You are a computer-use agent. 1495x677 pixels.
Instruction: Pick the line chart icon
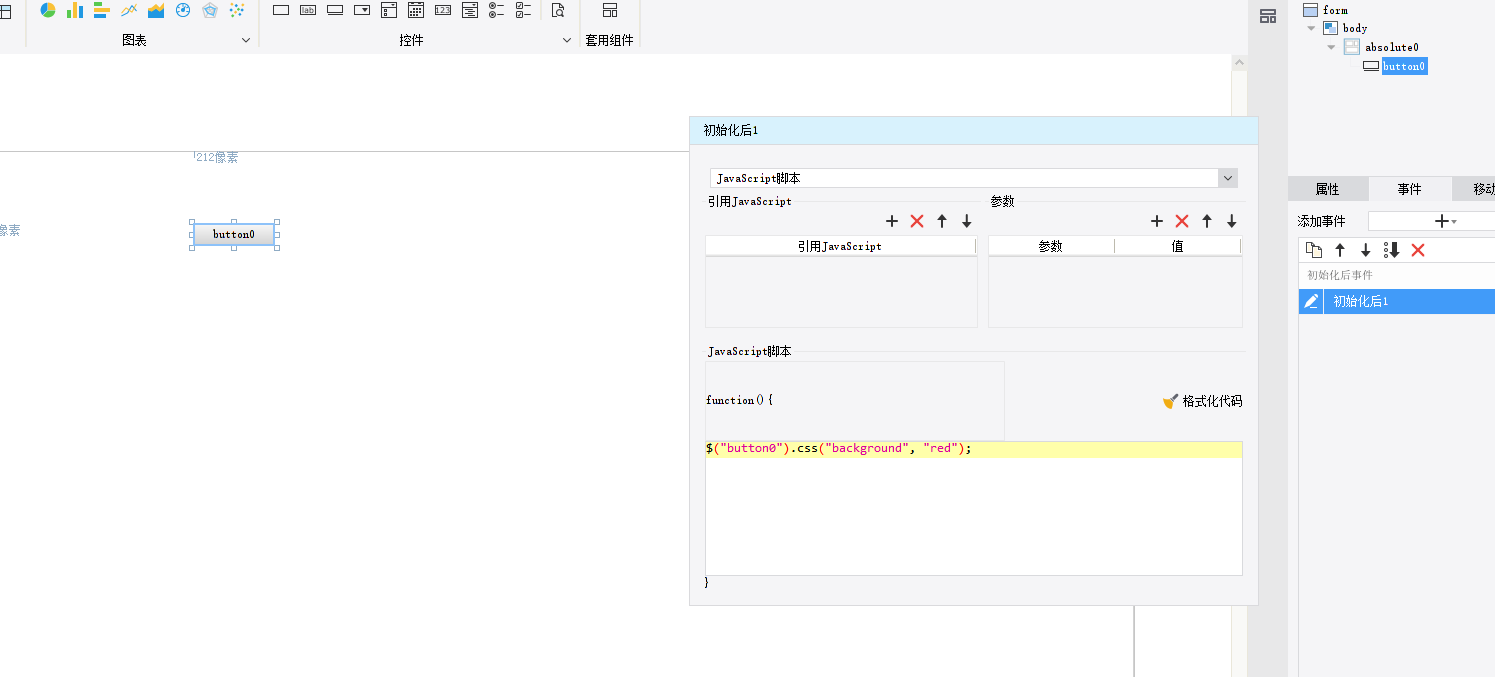[129, 10]
